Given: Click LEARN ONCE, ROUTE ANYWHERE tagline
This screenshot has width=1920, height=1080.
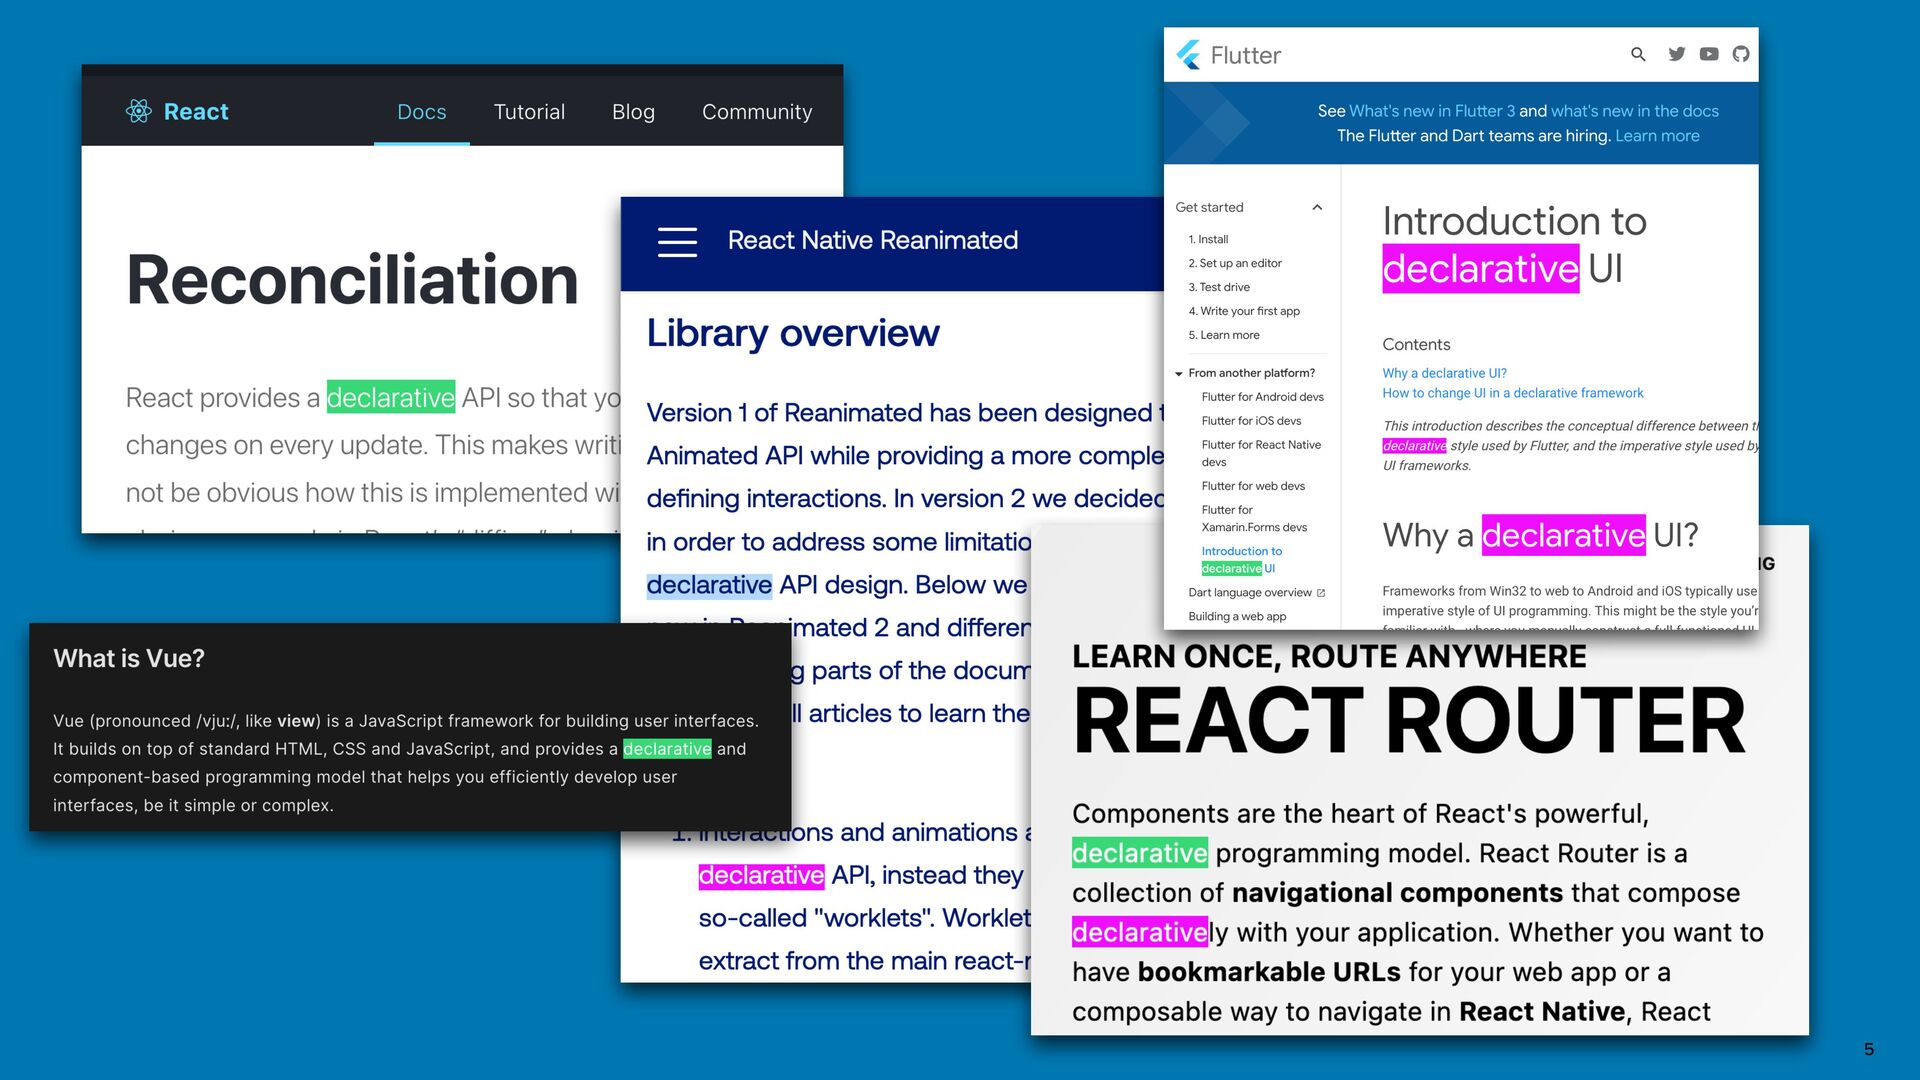Looking at the screenshot, I should click(1329, 656).
